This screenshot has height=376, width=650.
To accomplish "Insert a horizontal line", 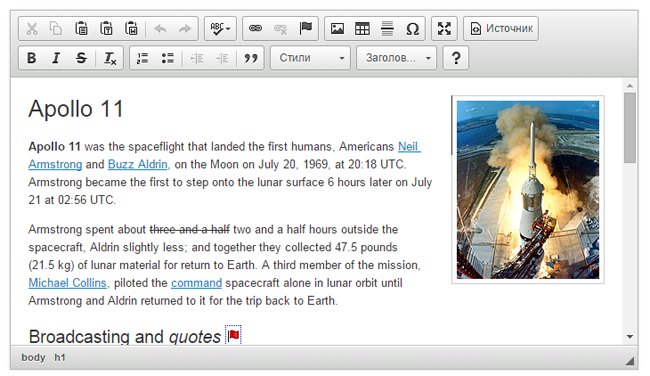I will click(387, 29).
